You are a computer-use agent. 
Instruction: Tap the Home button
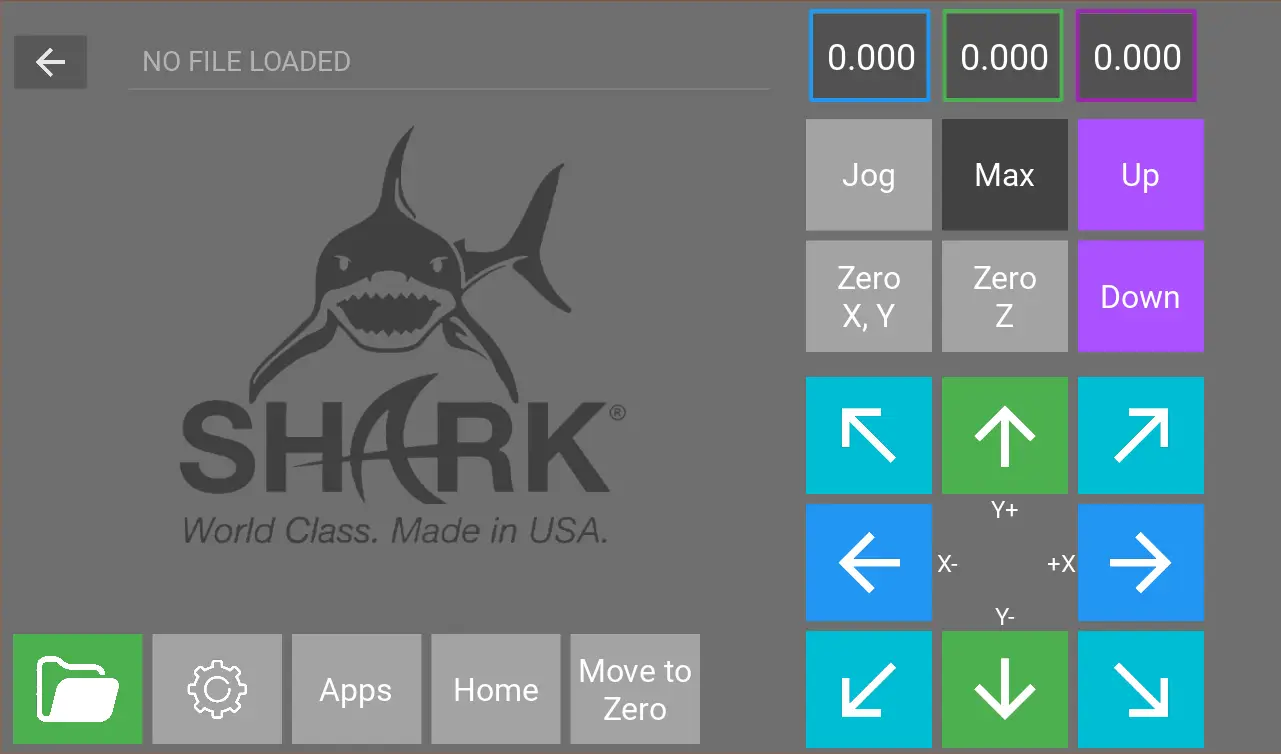coord(496,689)
